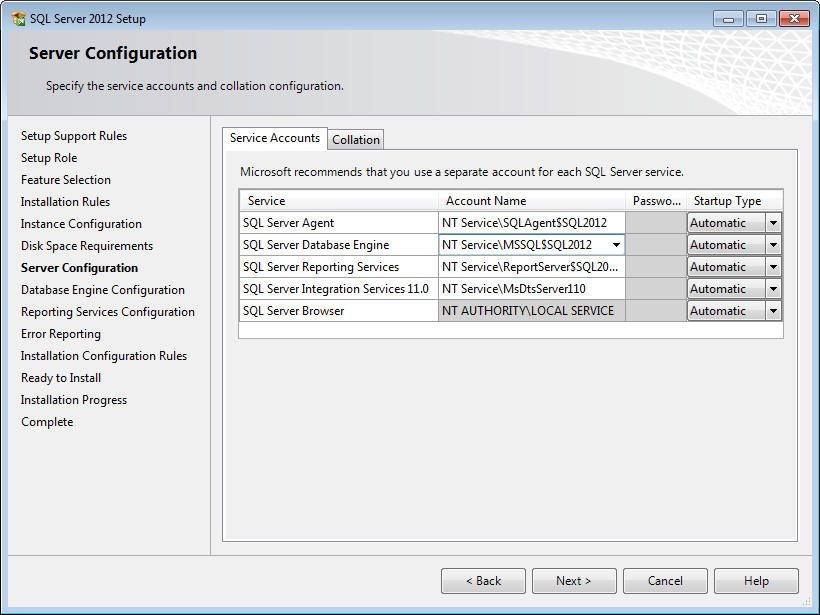Click password cell for SQL Server Database Engine
Image resolution: width=820 pixels, height=615 pixels.
tap(656, 245)
